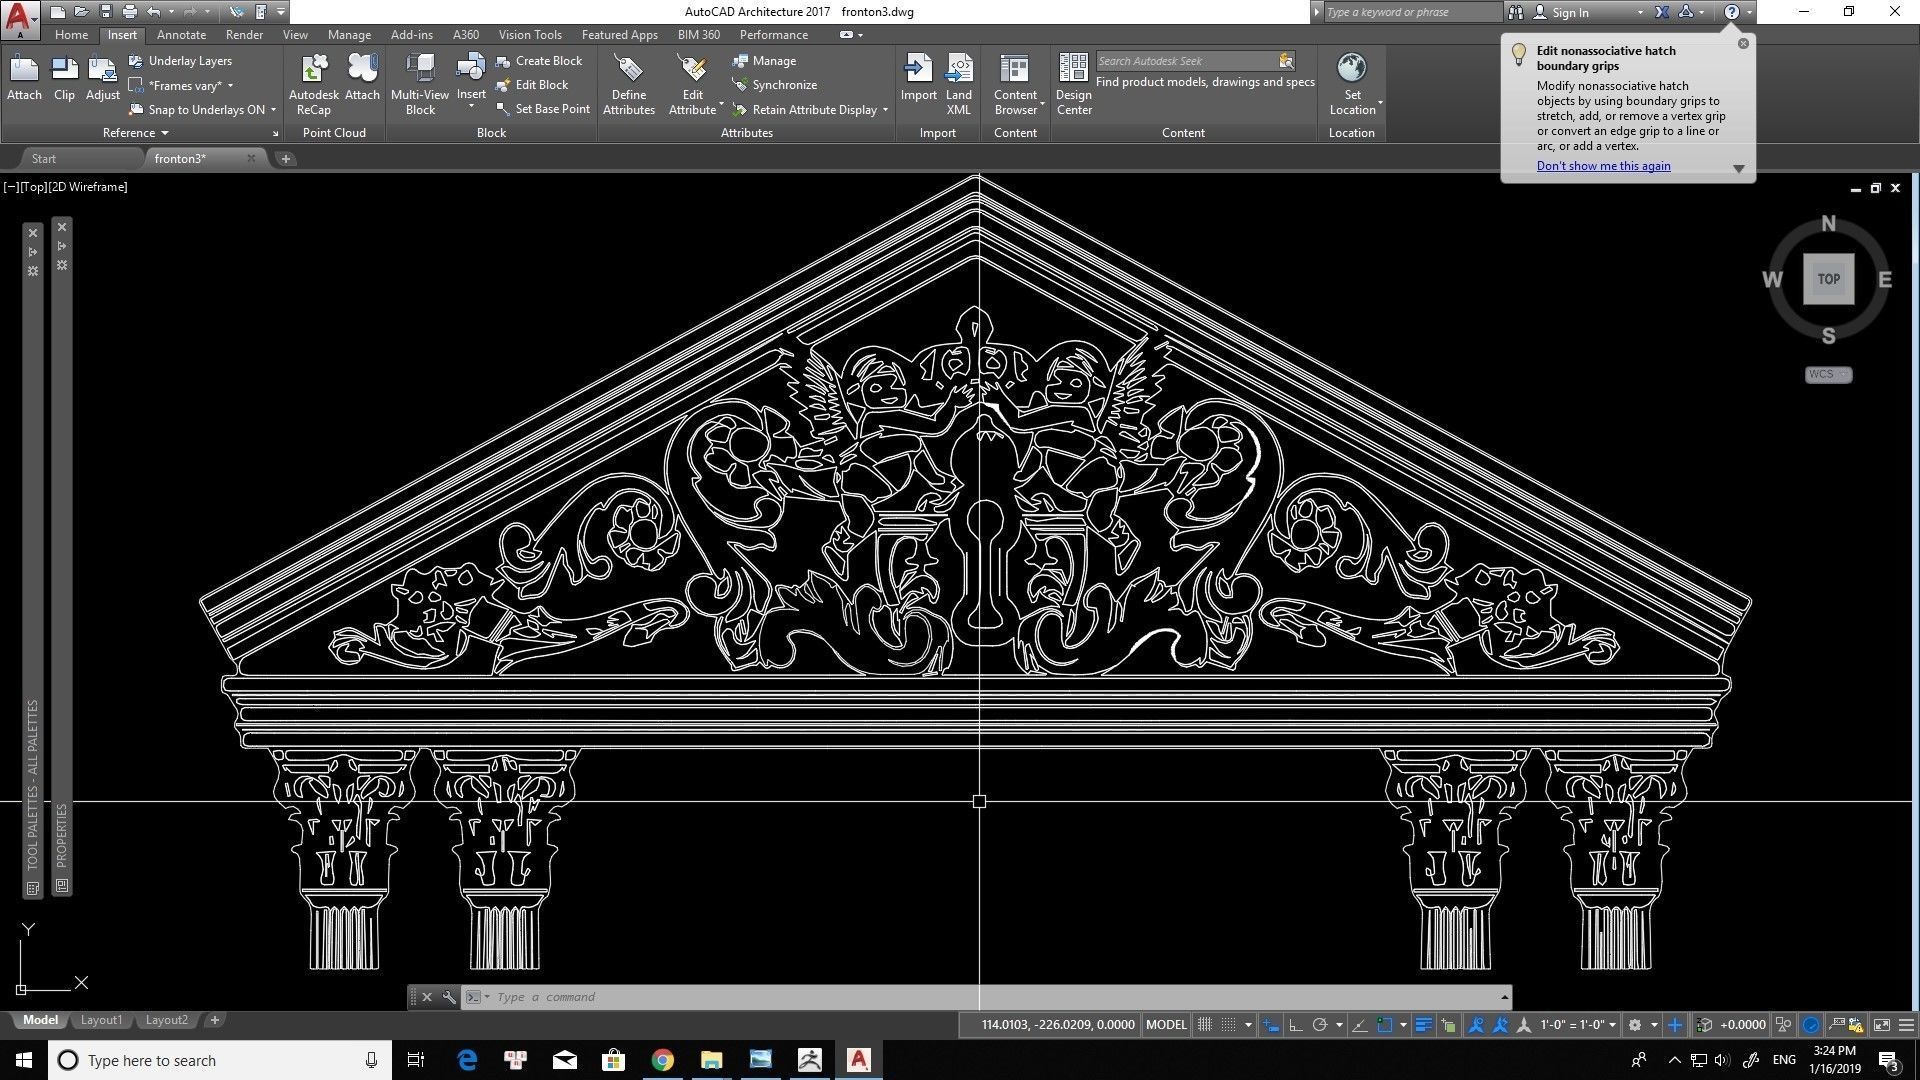The image size is (1920, 1080).
Task: Open the Retain Attribute Display dropdown
Action: coord(885,110)
